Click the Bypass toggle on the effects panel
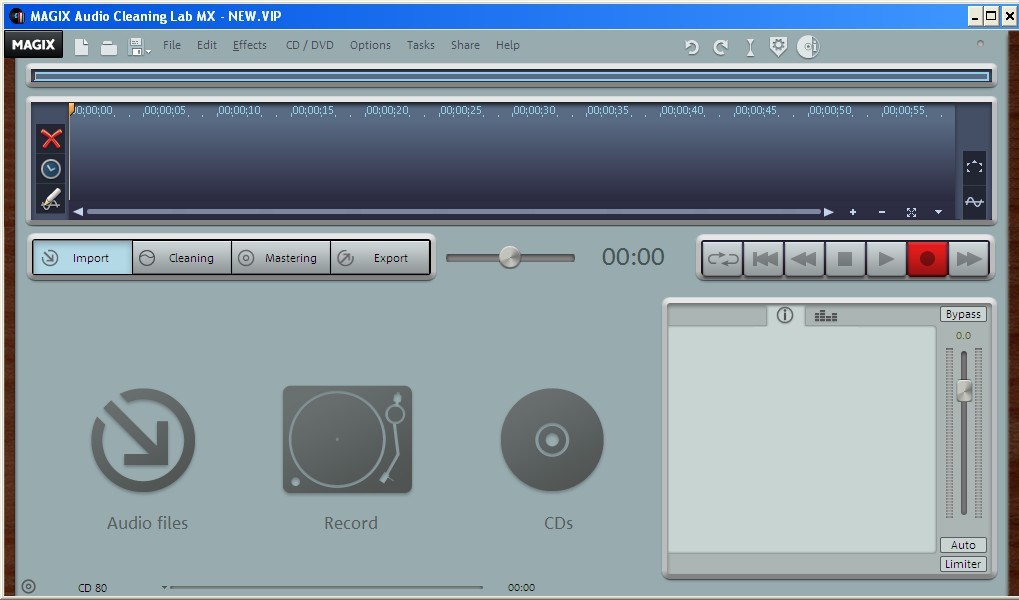Image resolution: width=1019 pixels, height=600 pixels. pos(961,313)
